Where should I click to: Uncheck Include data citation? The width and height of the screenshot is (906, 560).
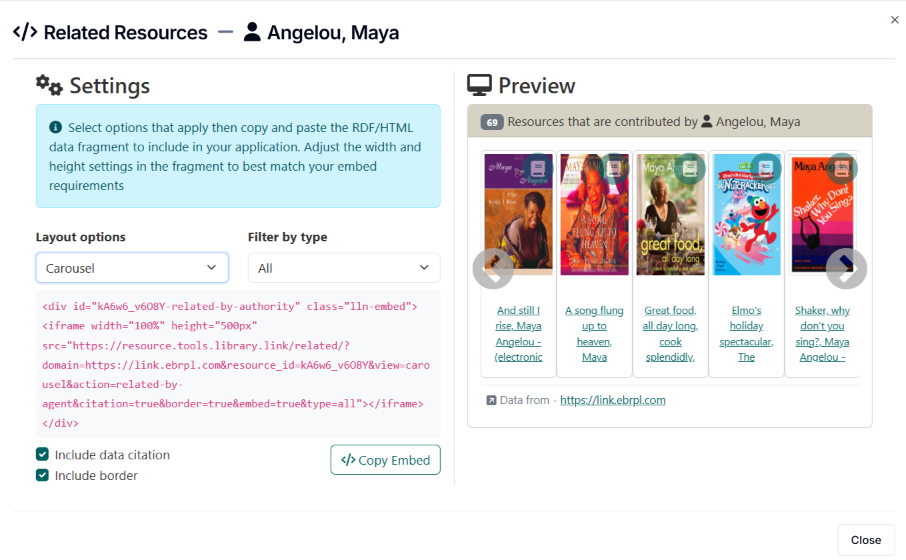43,455
